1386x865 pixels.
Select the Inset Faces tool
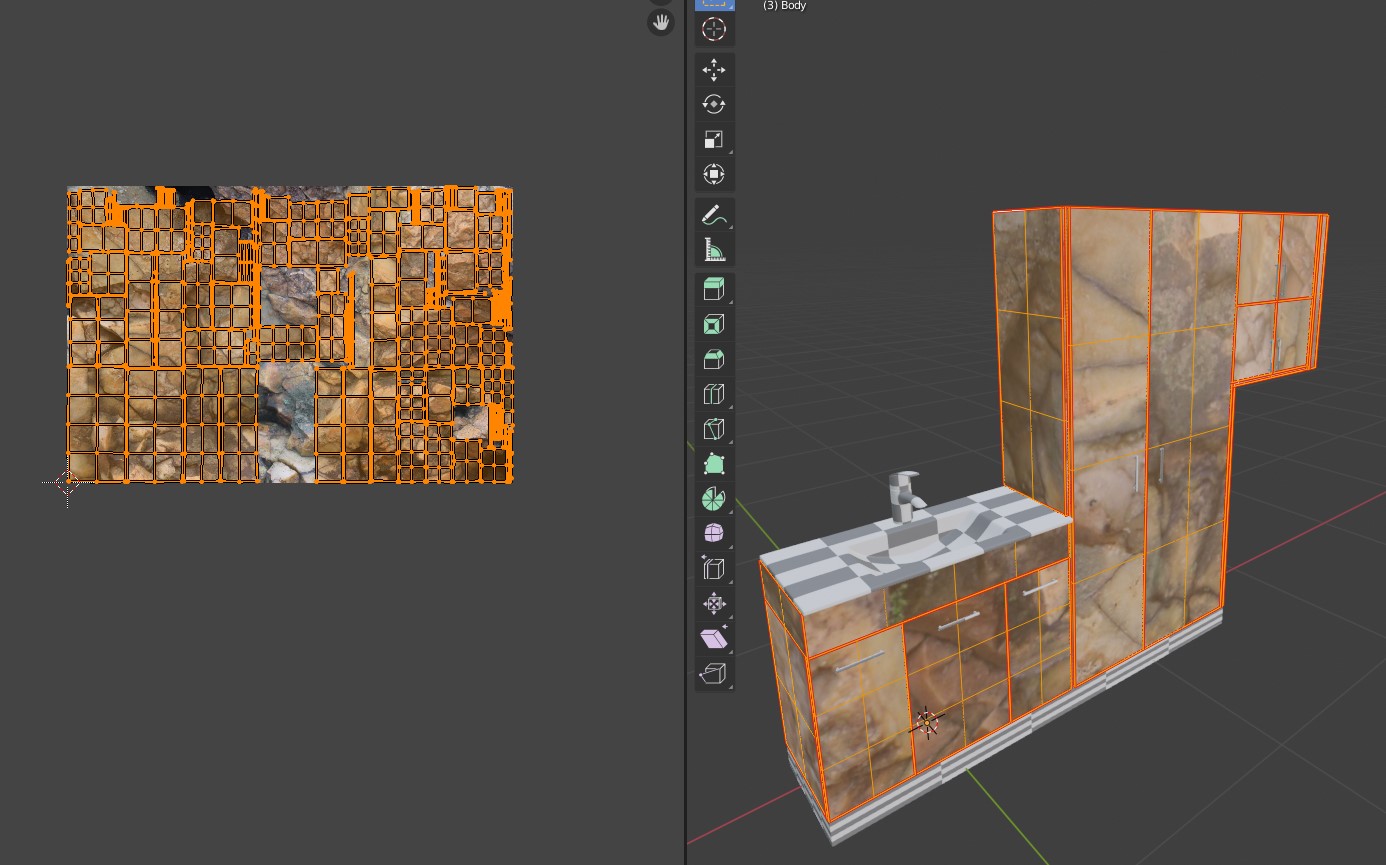pyautogui.click(x=714, y=325)
